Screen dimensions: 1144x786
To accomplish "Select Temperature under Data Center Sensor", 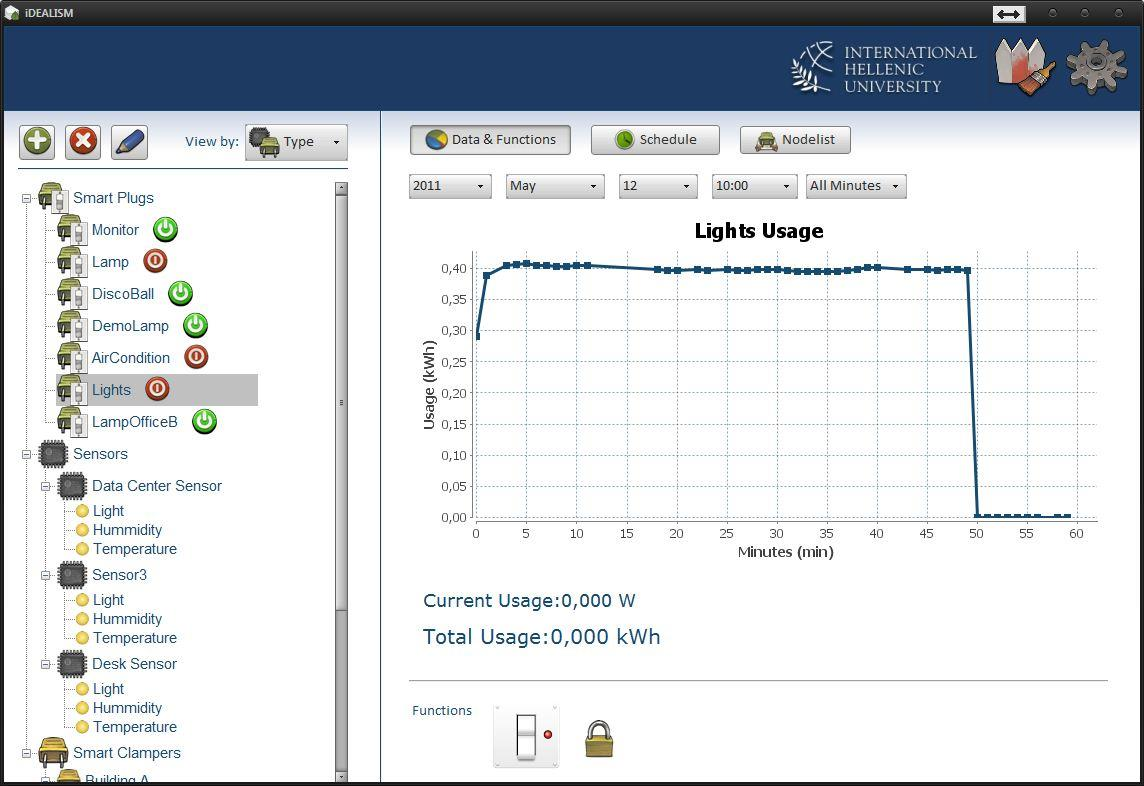I will 135,549.
